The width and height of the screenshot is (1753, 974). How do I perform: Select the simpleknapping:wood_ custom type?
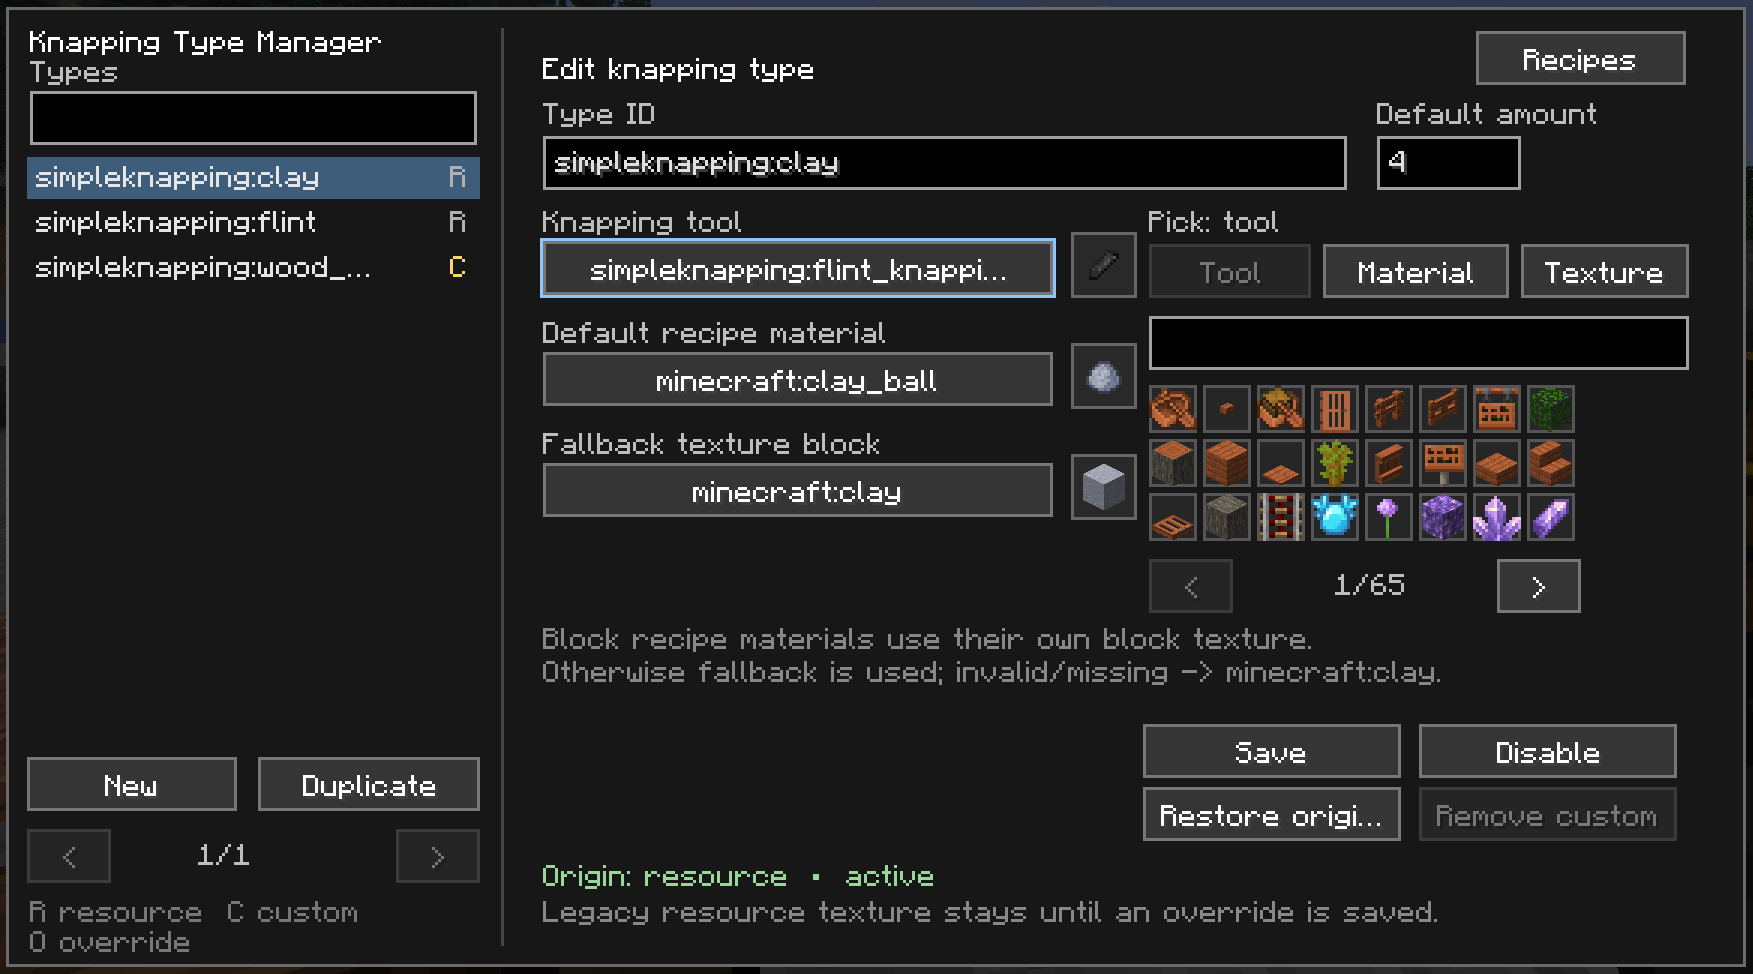pyautogui.click(x=253, y=267)
